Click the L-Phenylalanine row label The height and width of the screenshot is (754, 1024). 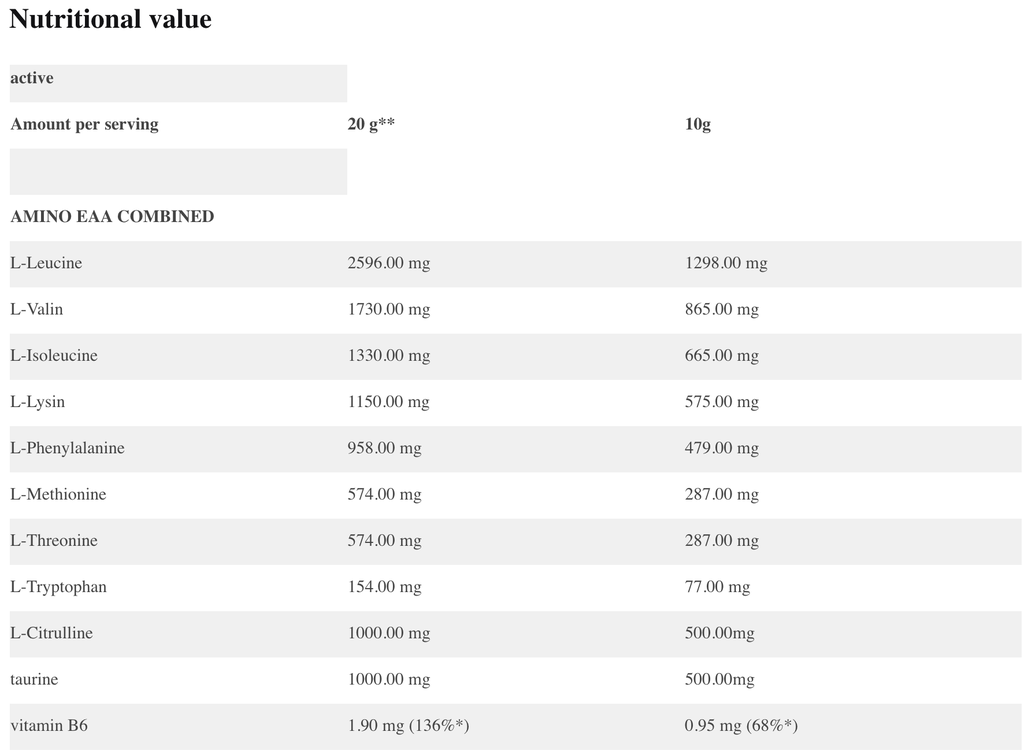[67, 448]
